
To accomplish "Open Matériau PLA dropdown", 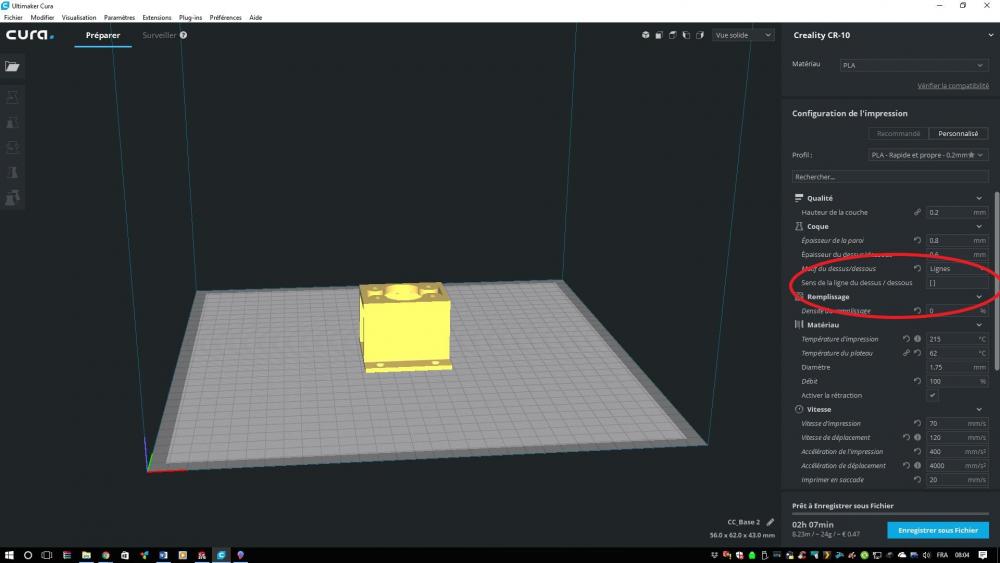I will pyautogui.click(x=913, y=65).
